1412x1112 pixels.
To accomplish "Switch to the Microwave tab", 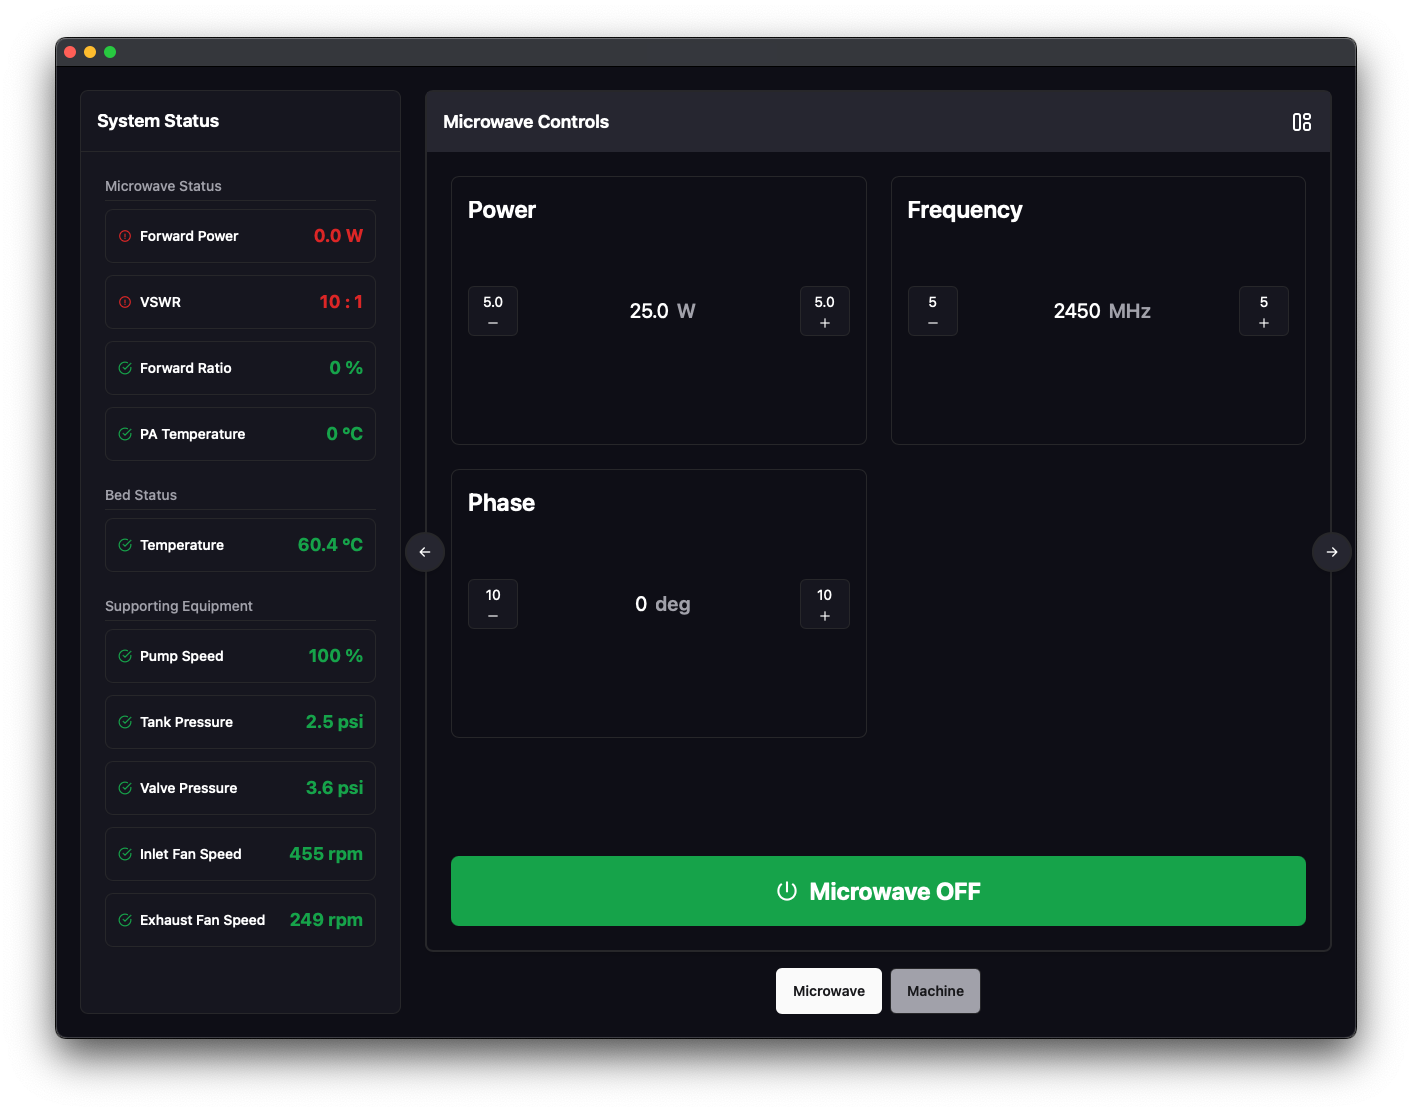I will click(829, 991).
